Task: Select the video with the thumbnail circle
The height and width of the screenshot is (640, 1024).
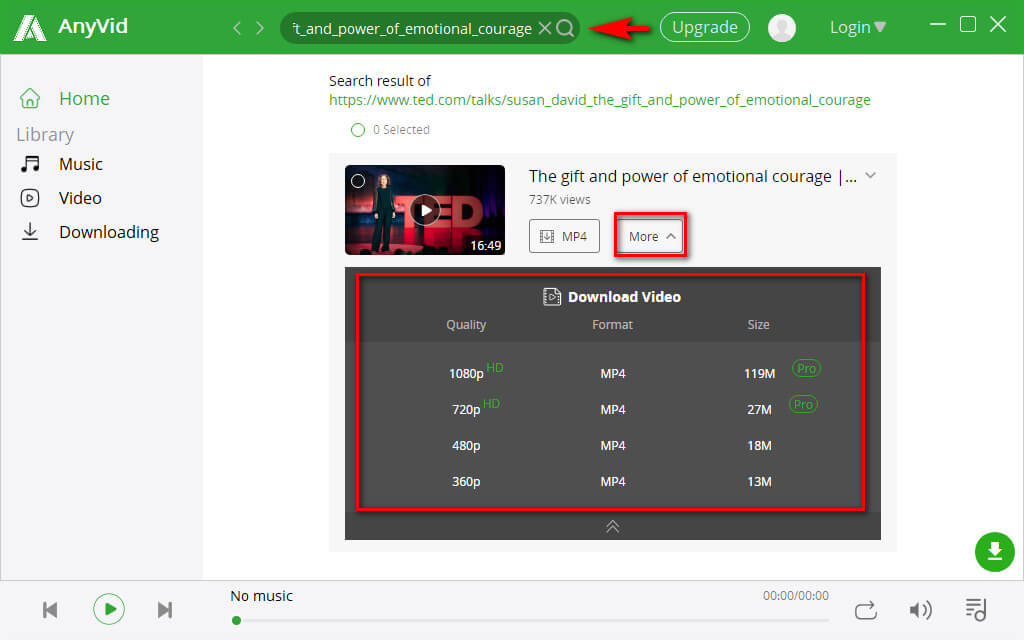Action: click(x=358, y=181)
